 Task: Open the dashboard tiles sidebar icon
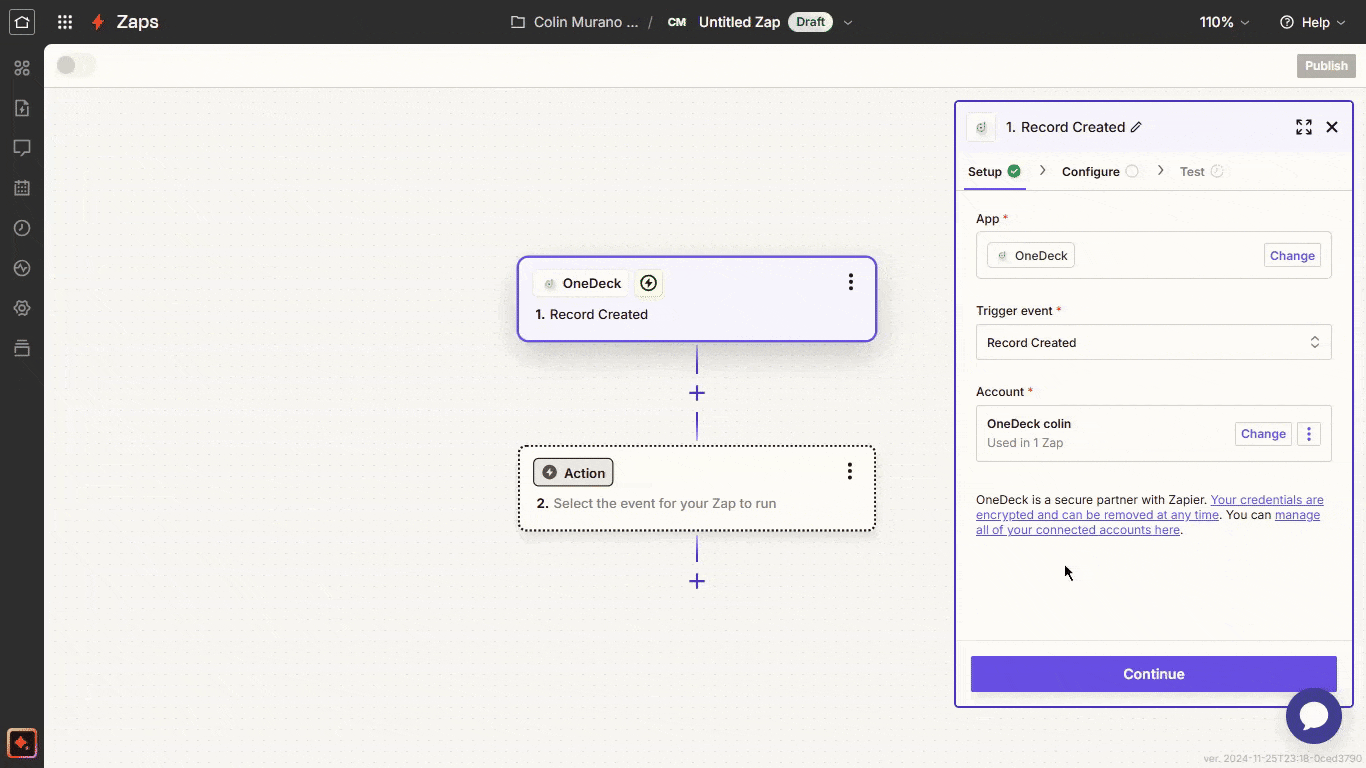pyautogui.click(x=22, y=68)
